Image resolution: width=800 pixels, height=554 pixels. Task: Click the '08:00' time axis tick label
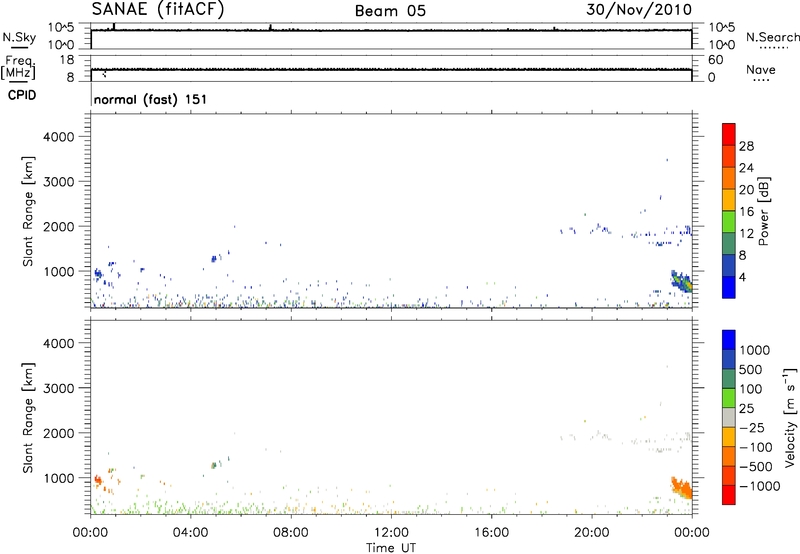[x=291, y=533]
